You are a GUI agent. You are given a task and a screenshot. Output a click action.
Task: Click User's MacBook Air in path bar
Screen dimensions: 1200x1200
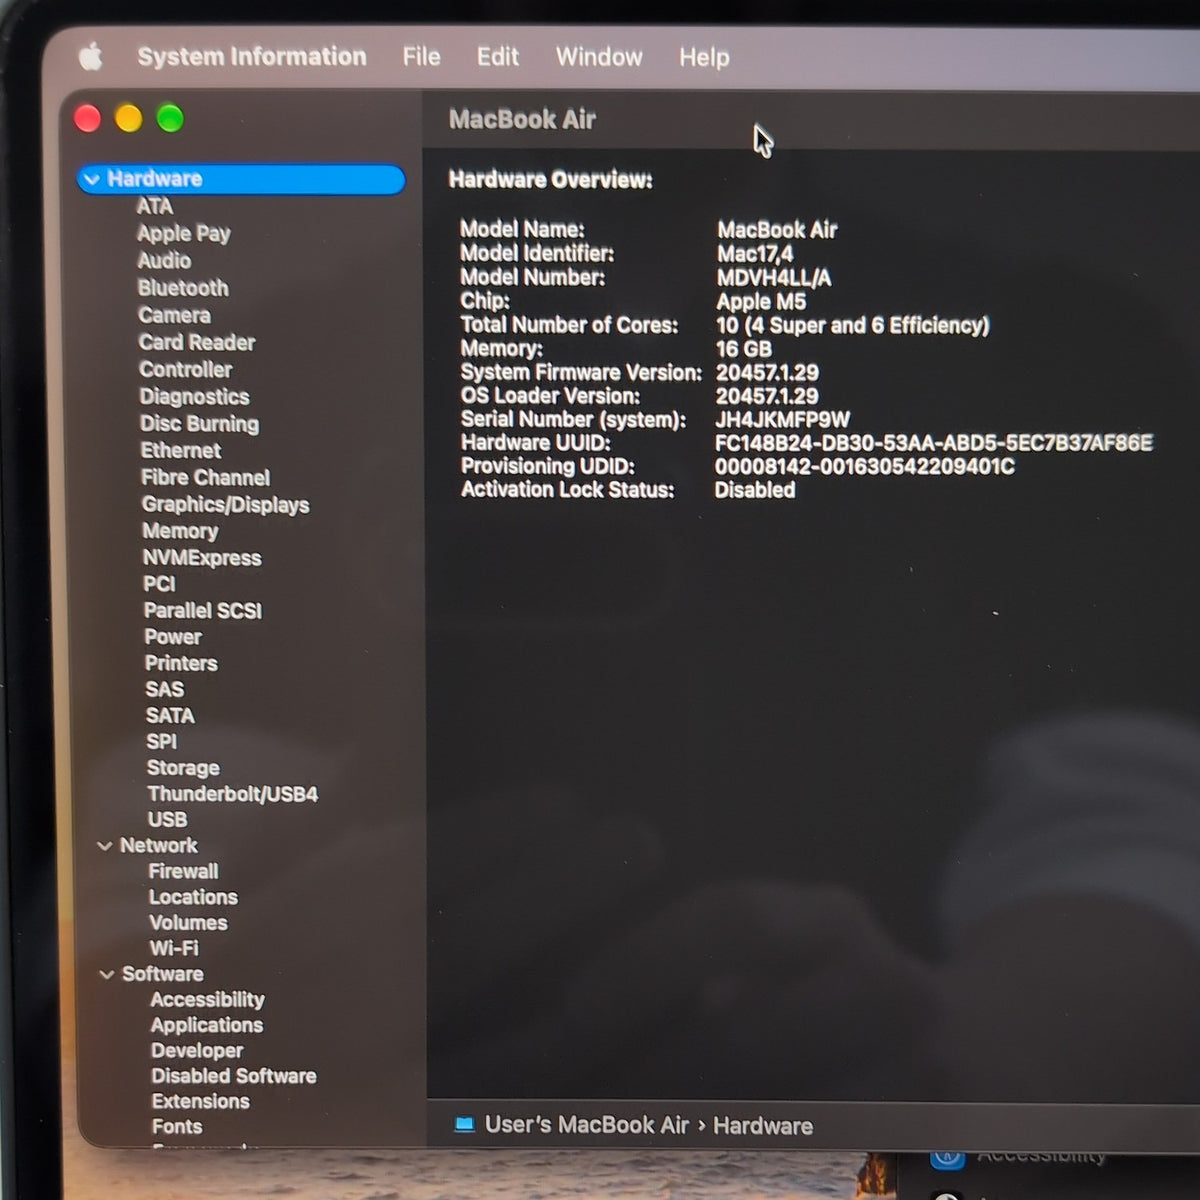[587, 1125]
